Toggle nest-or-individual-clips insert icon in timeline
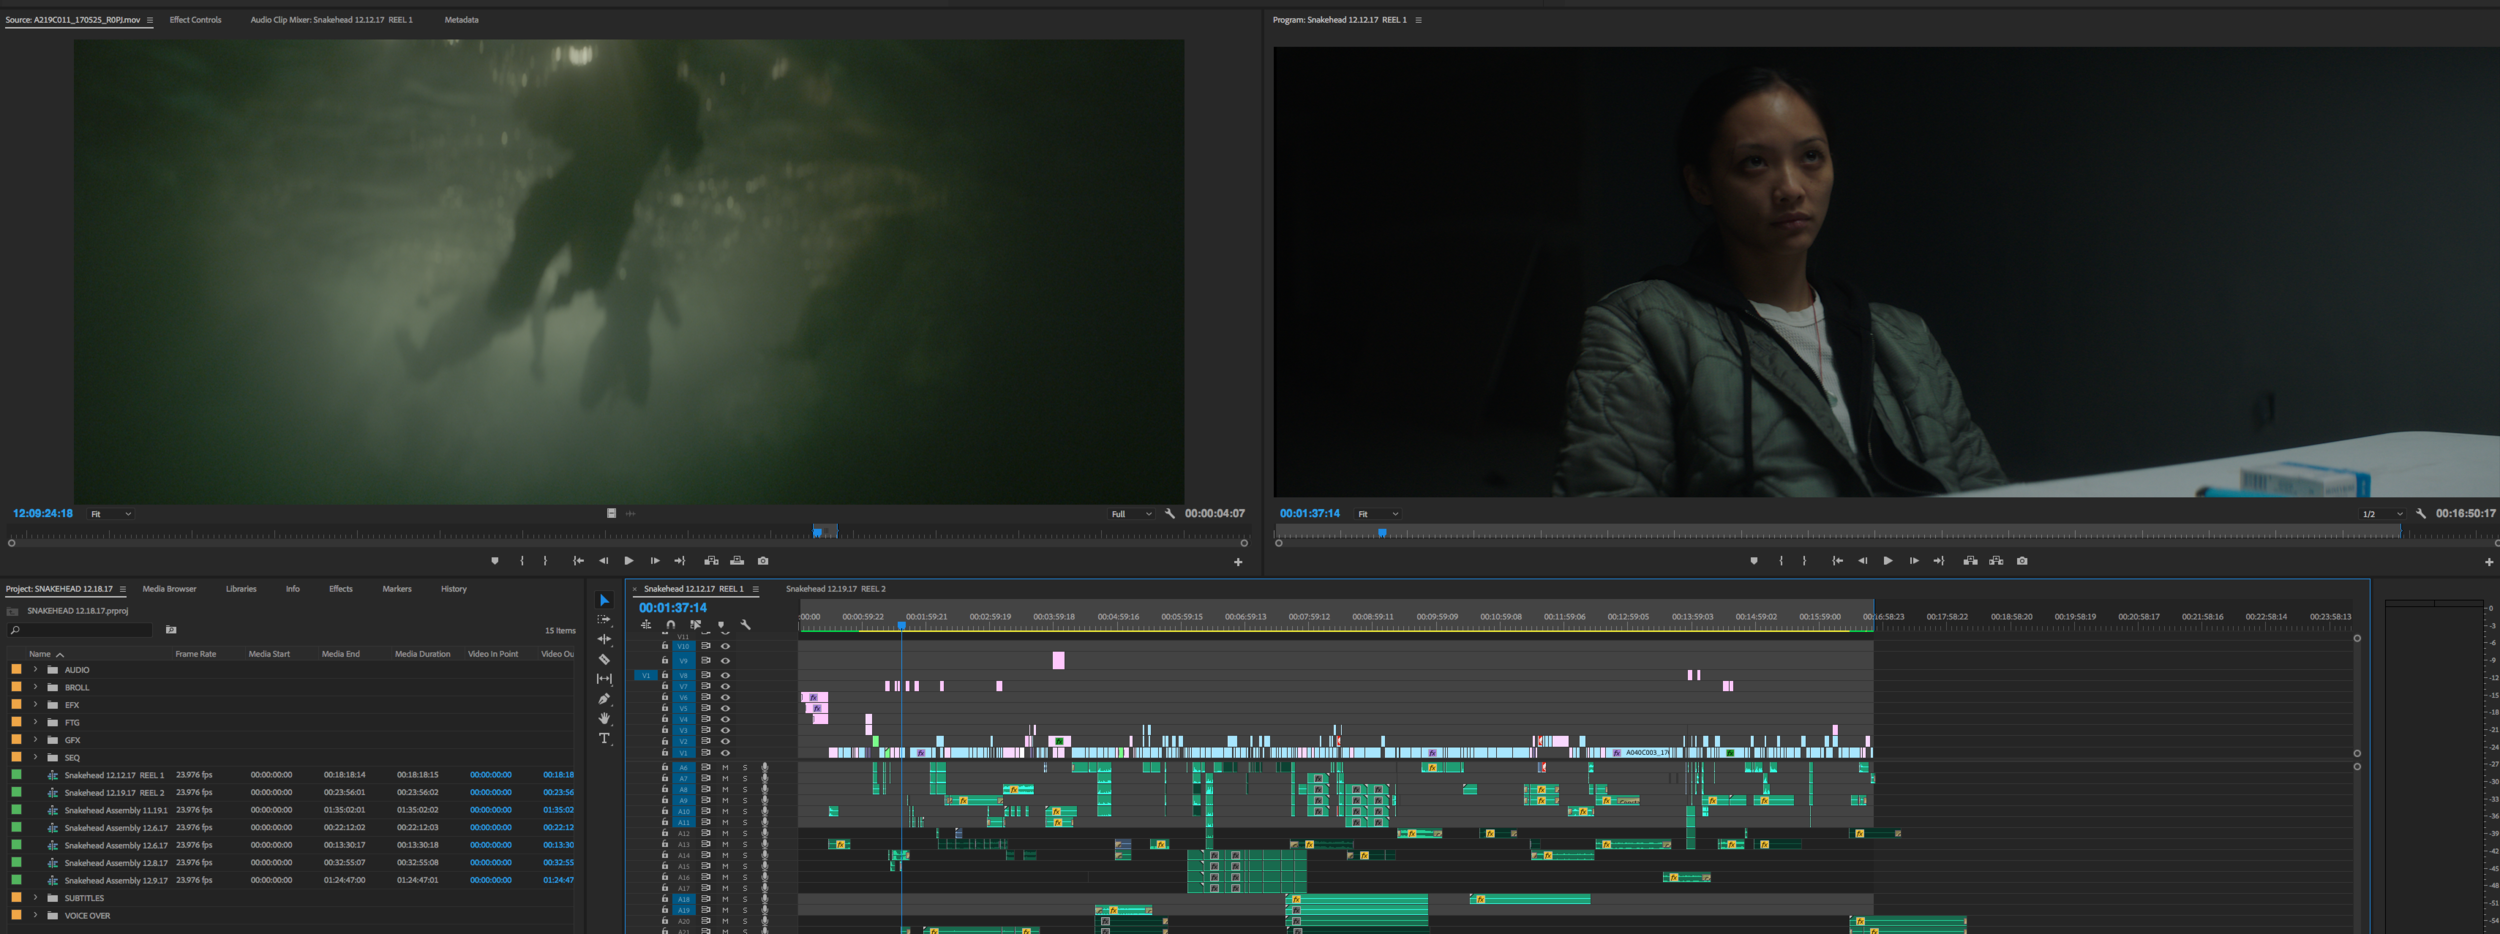This screenshot has width=2500, height=934. [646, 625]
